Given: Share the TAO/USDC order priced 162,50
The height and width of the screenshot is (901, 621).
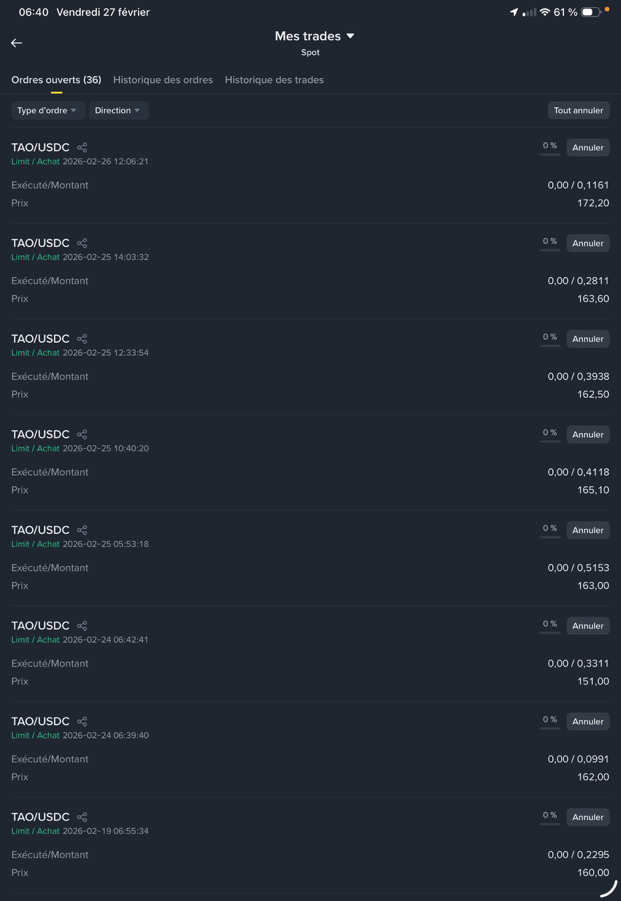Looking at the screenshot, I should click(x=82, y=339).
